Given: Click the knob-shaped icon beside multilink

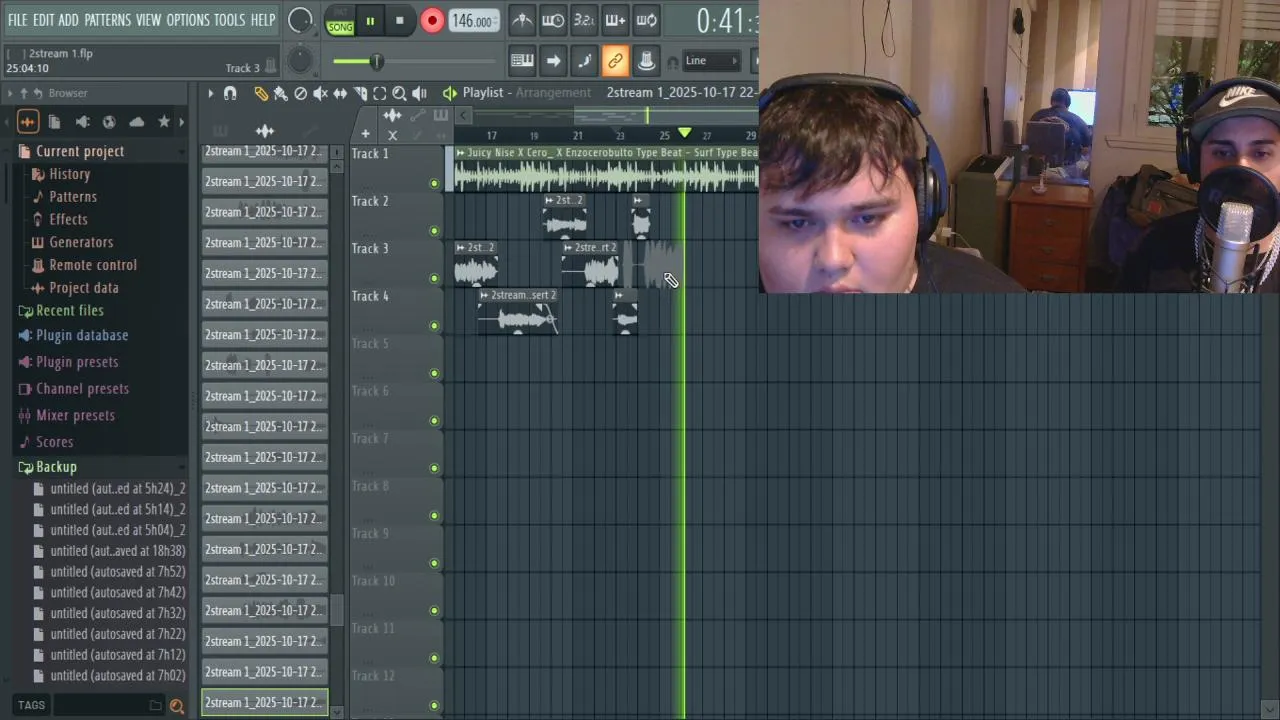Looking at the screenshot, I should coord(647,61).
